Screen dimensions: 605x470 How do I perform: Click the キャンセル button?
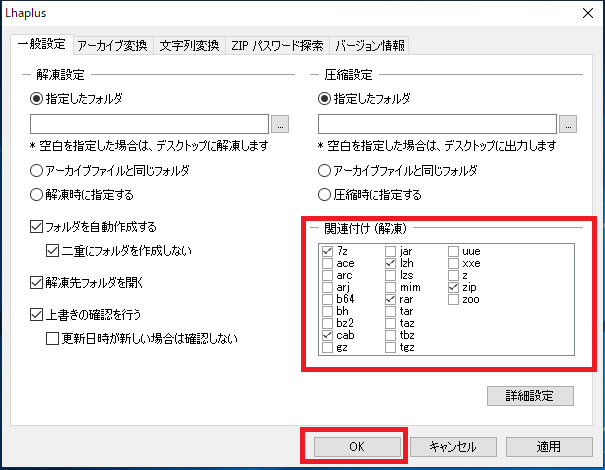pos(453,447)
